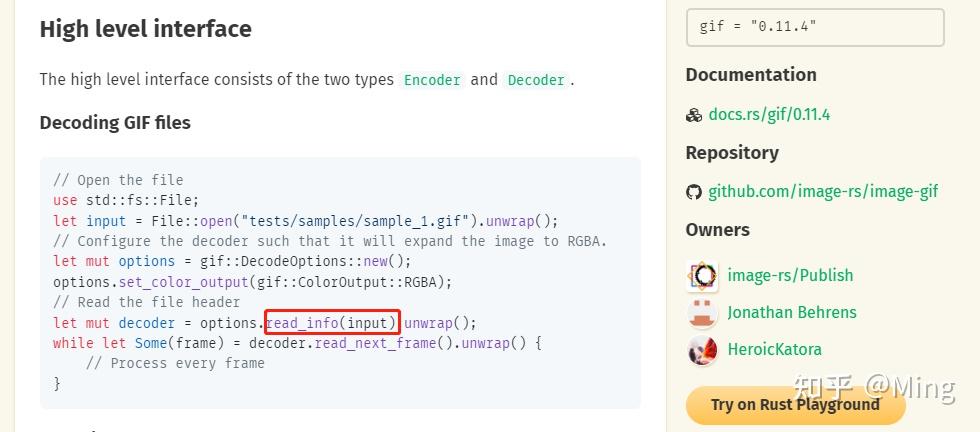The width and height of the screenshot is (980, 432).
Task: Open the docs.rs/gif/0.11.4 link
Action: click(x=769, y=115)
